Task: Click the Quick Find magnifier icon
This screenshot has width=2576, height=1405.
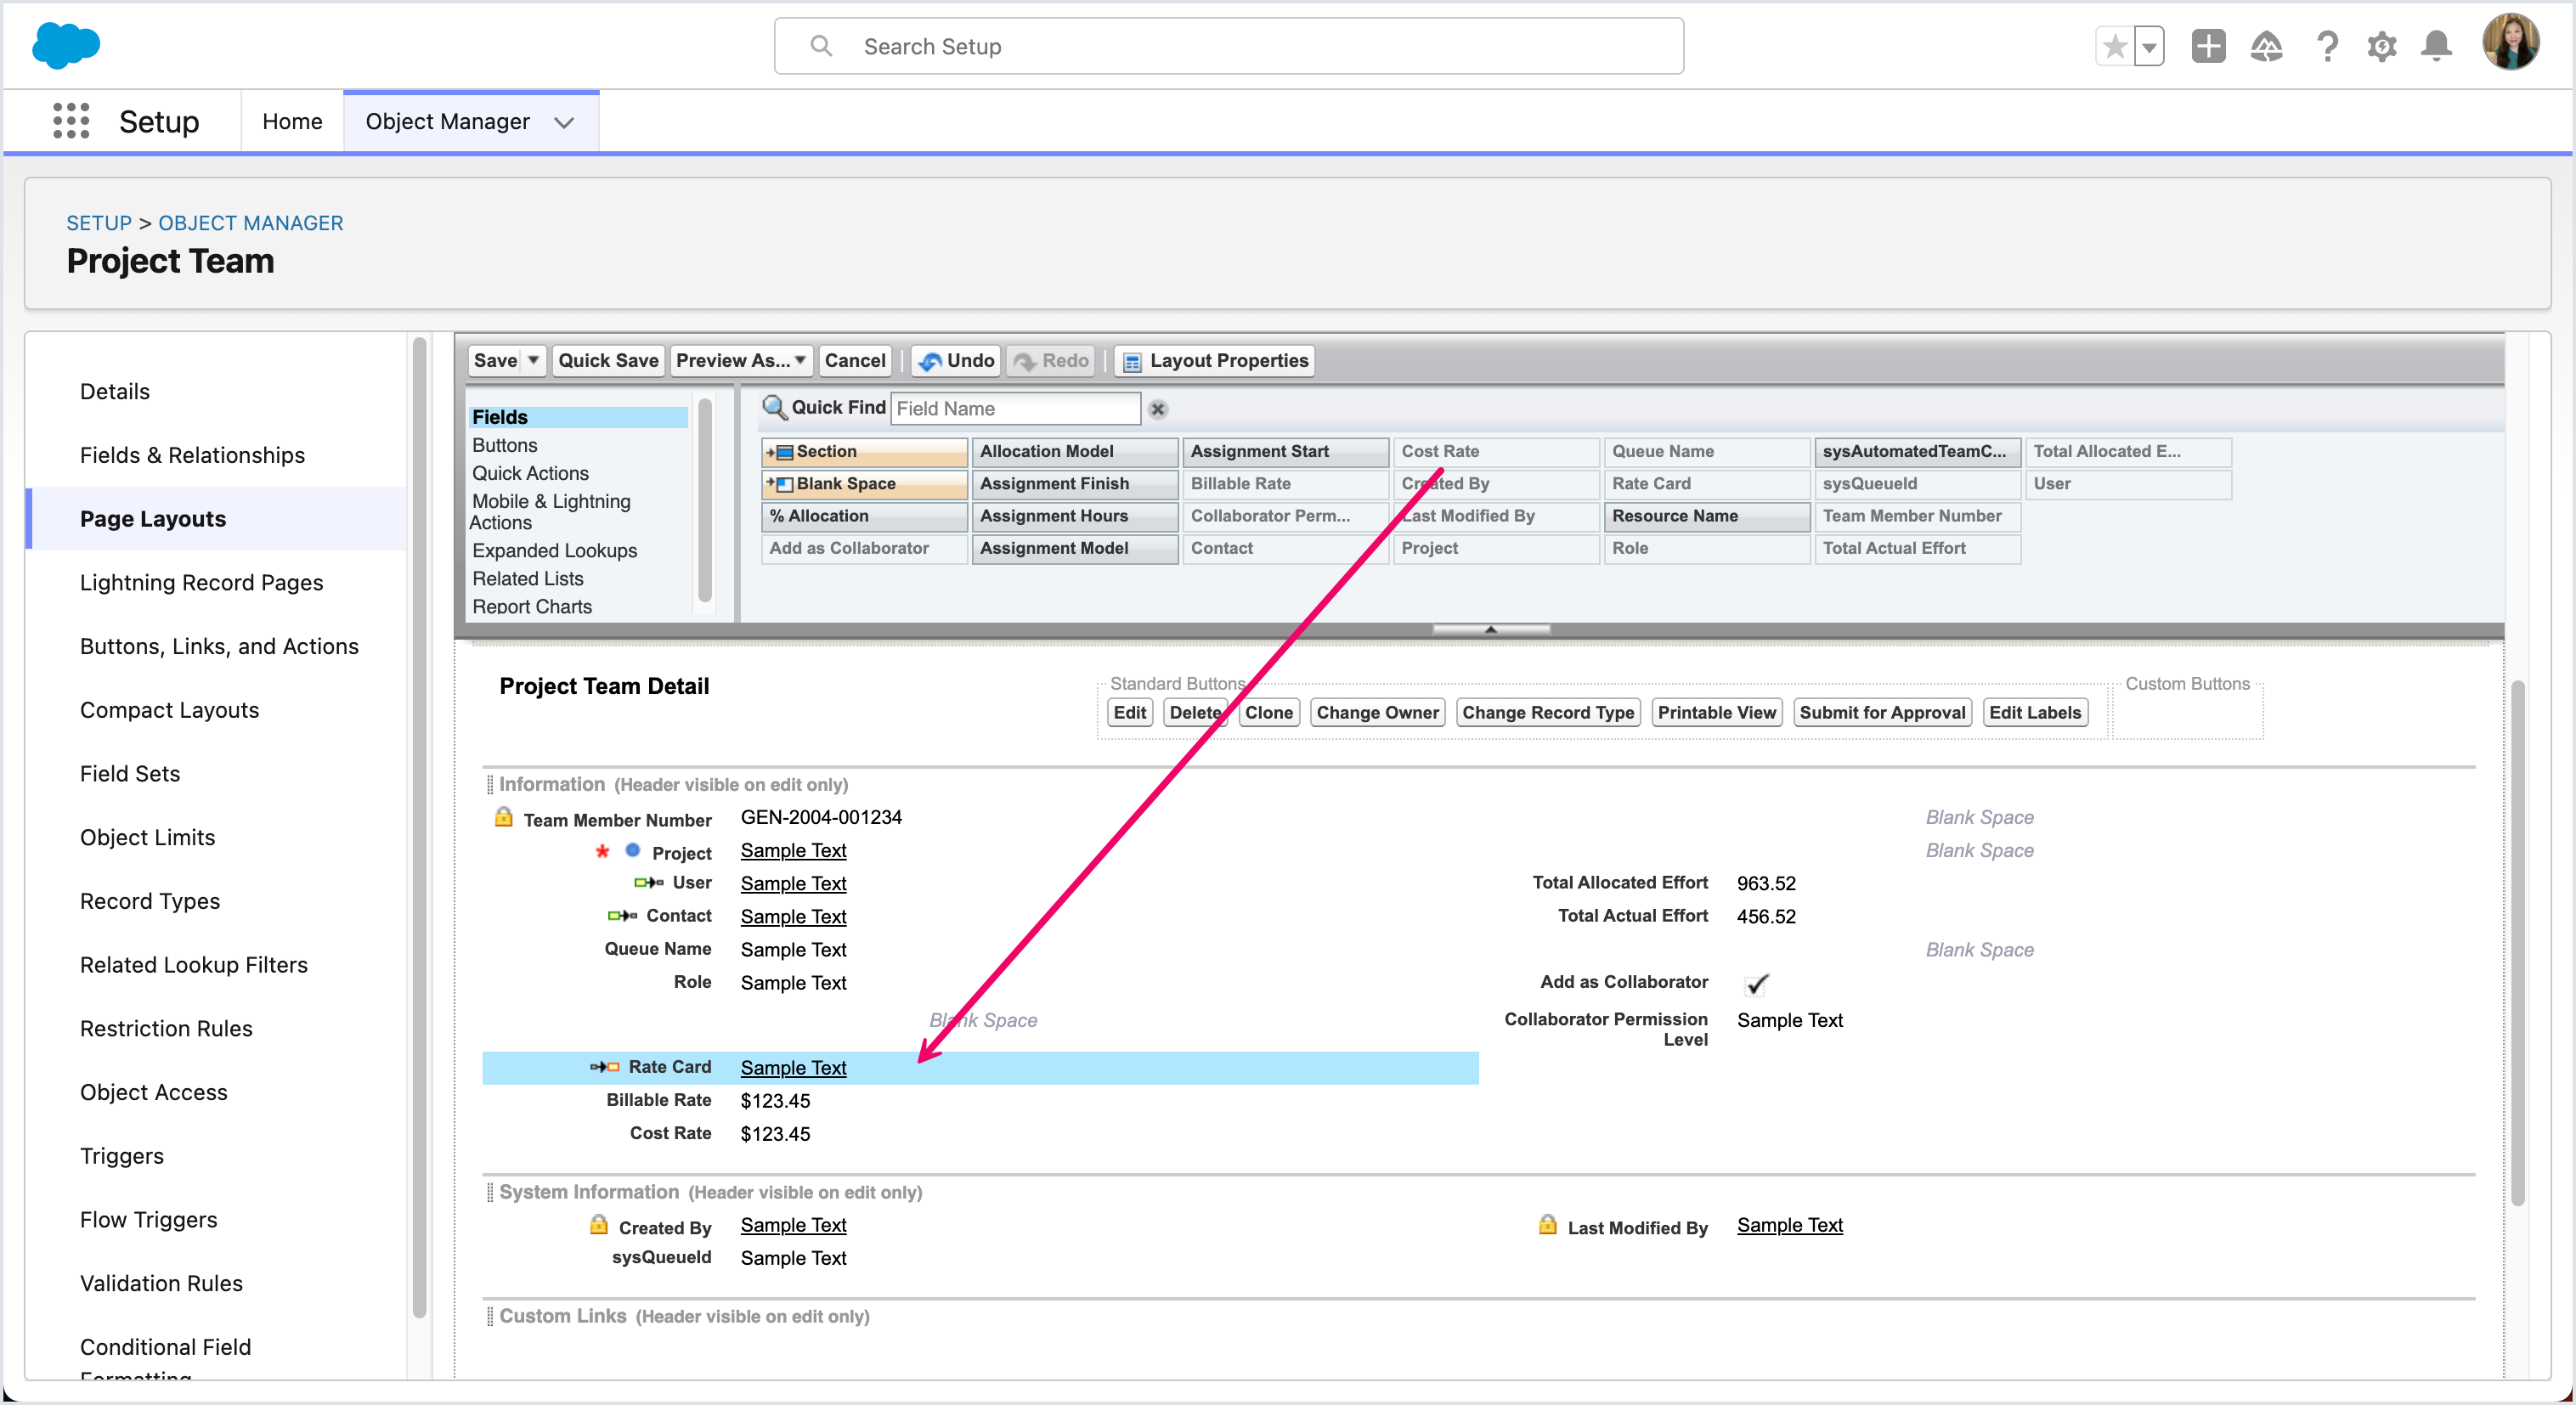Action: [775, 407]
